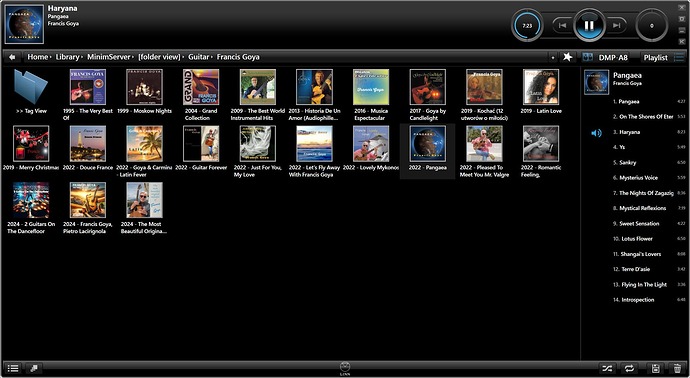Delete playlist with the trash icon
The width and height of the screenshot is (690, 378).
point(677,368)
